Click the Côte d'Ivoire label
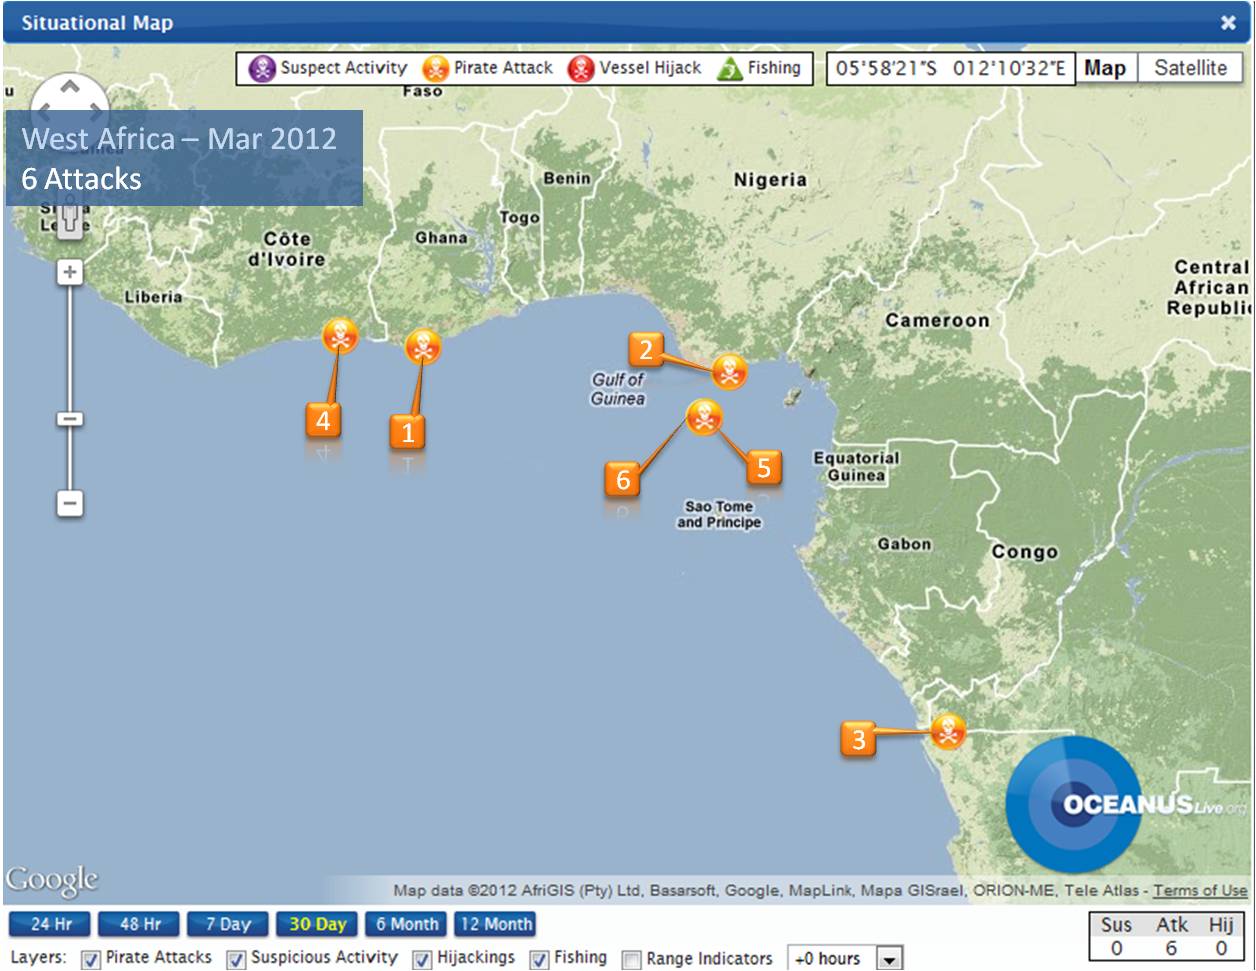The width and height of the screenshot is (1256, 971). [287, 249]
